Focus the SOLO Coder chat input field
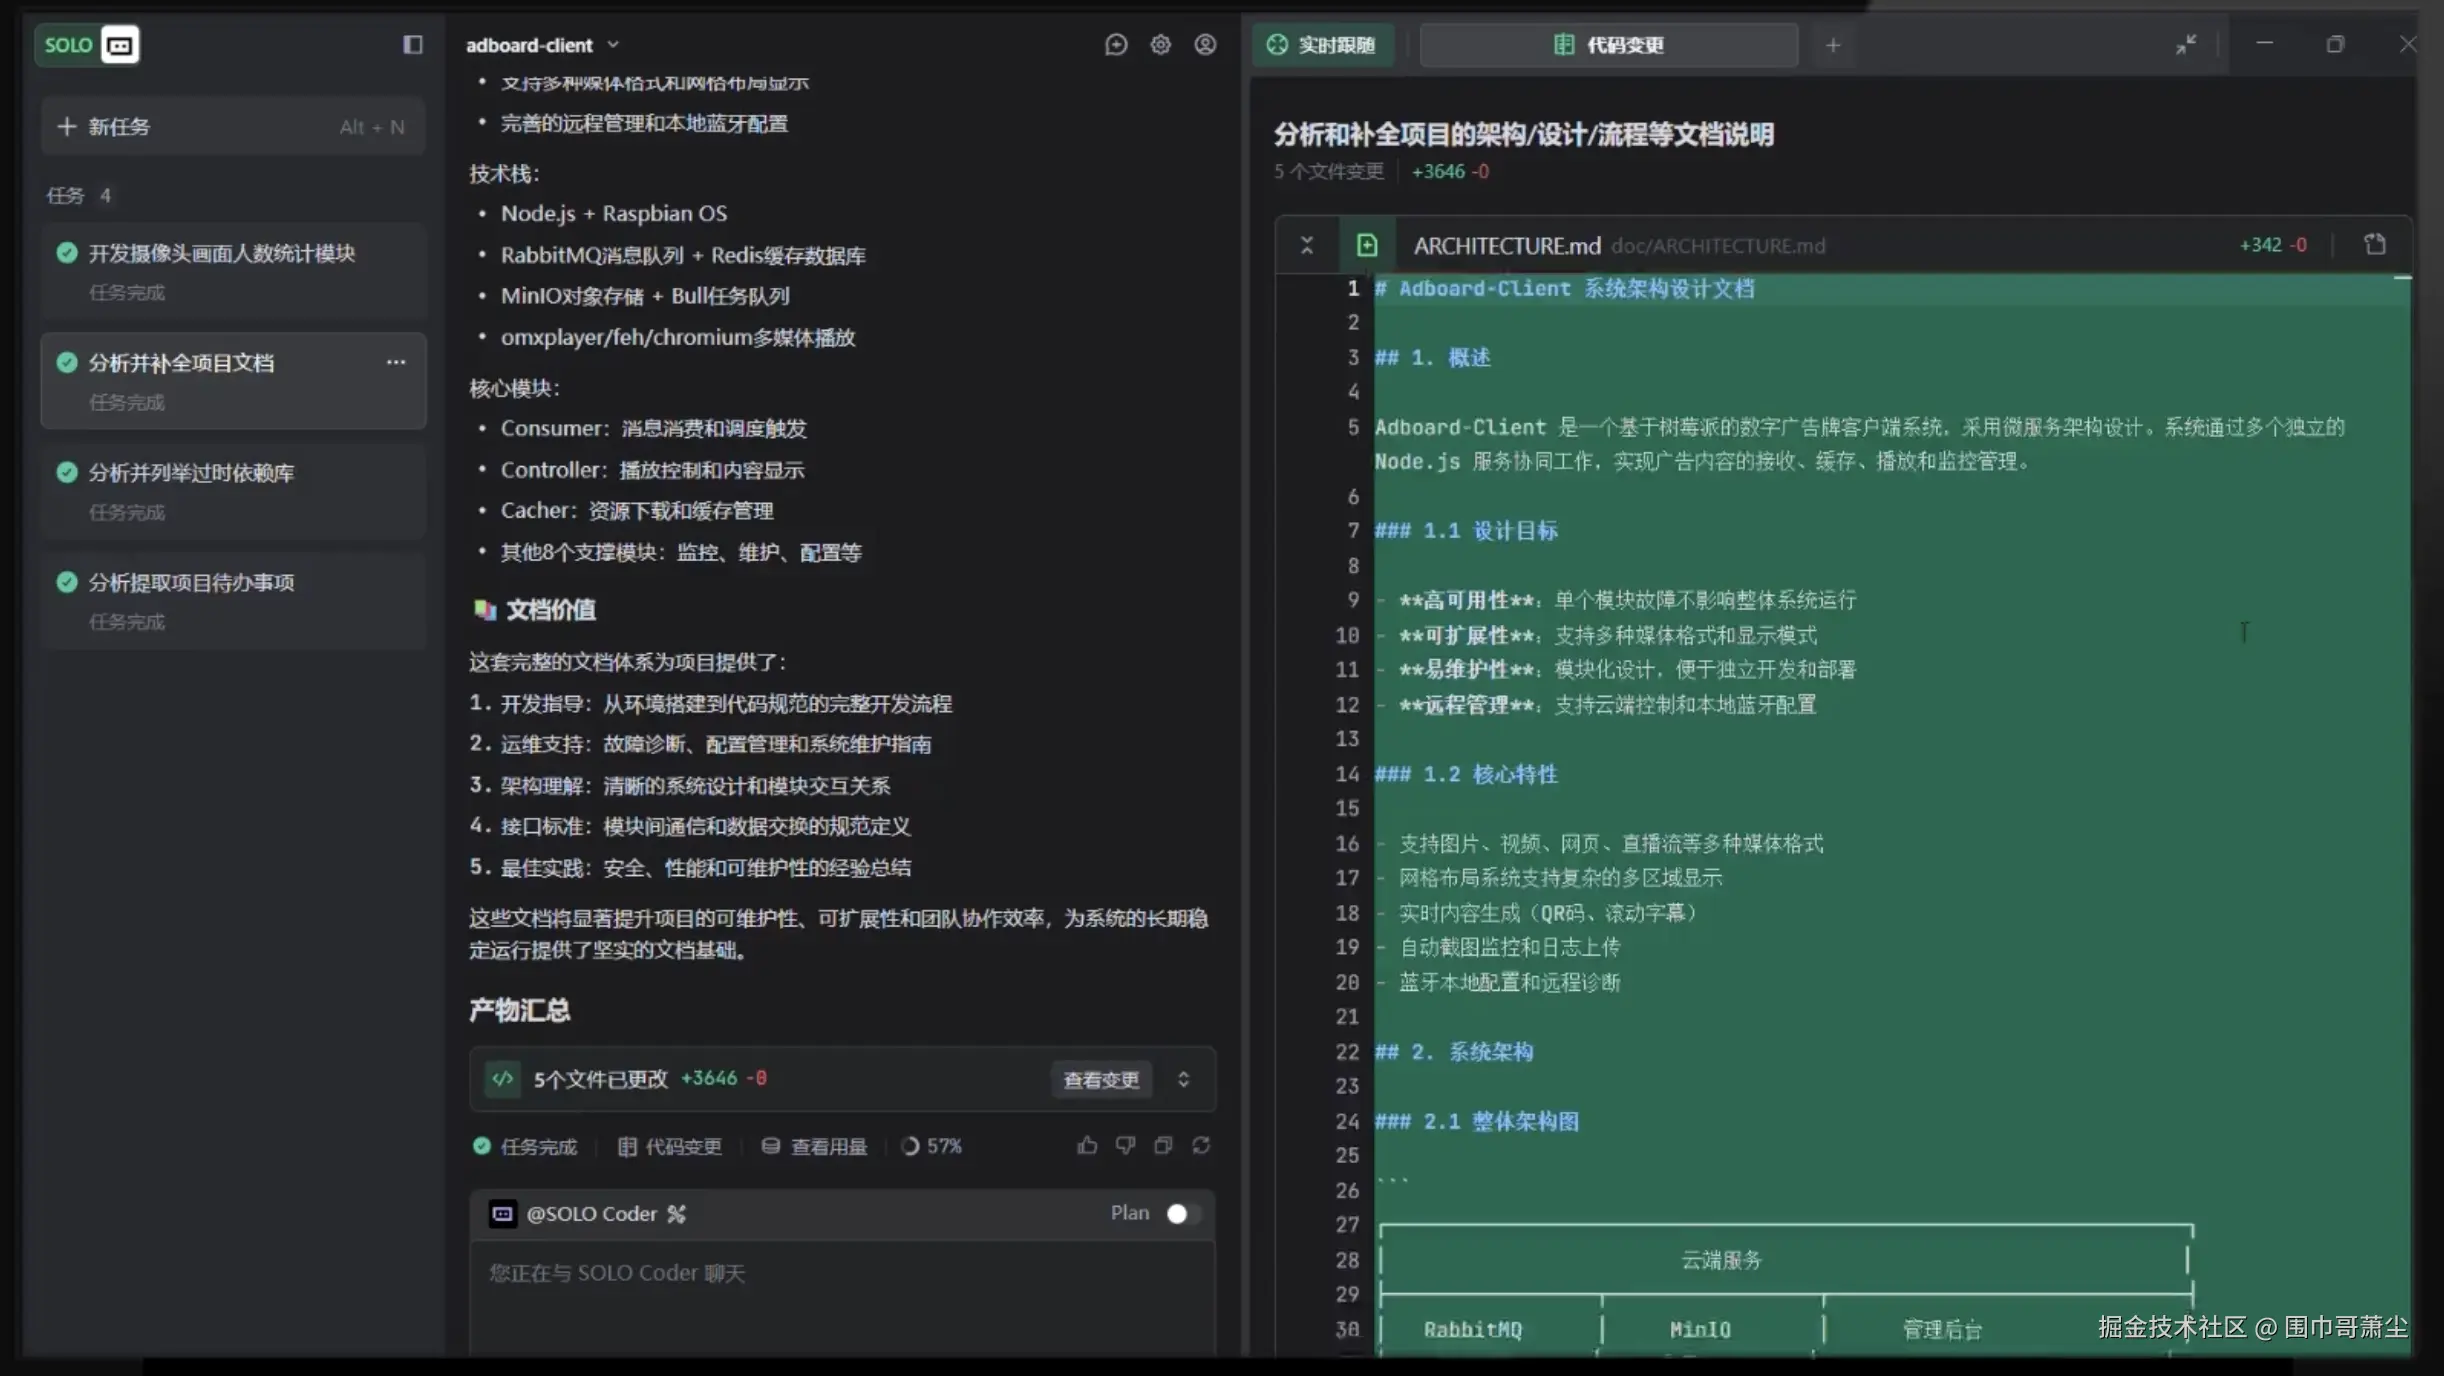The image size is (2444, 1376). pyautogui.click(x=842, y=1298)
